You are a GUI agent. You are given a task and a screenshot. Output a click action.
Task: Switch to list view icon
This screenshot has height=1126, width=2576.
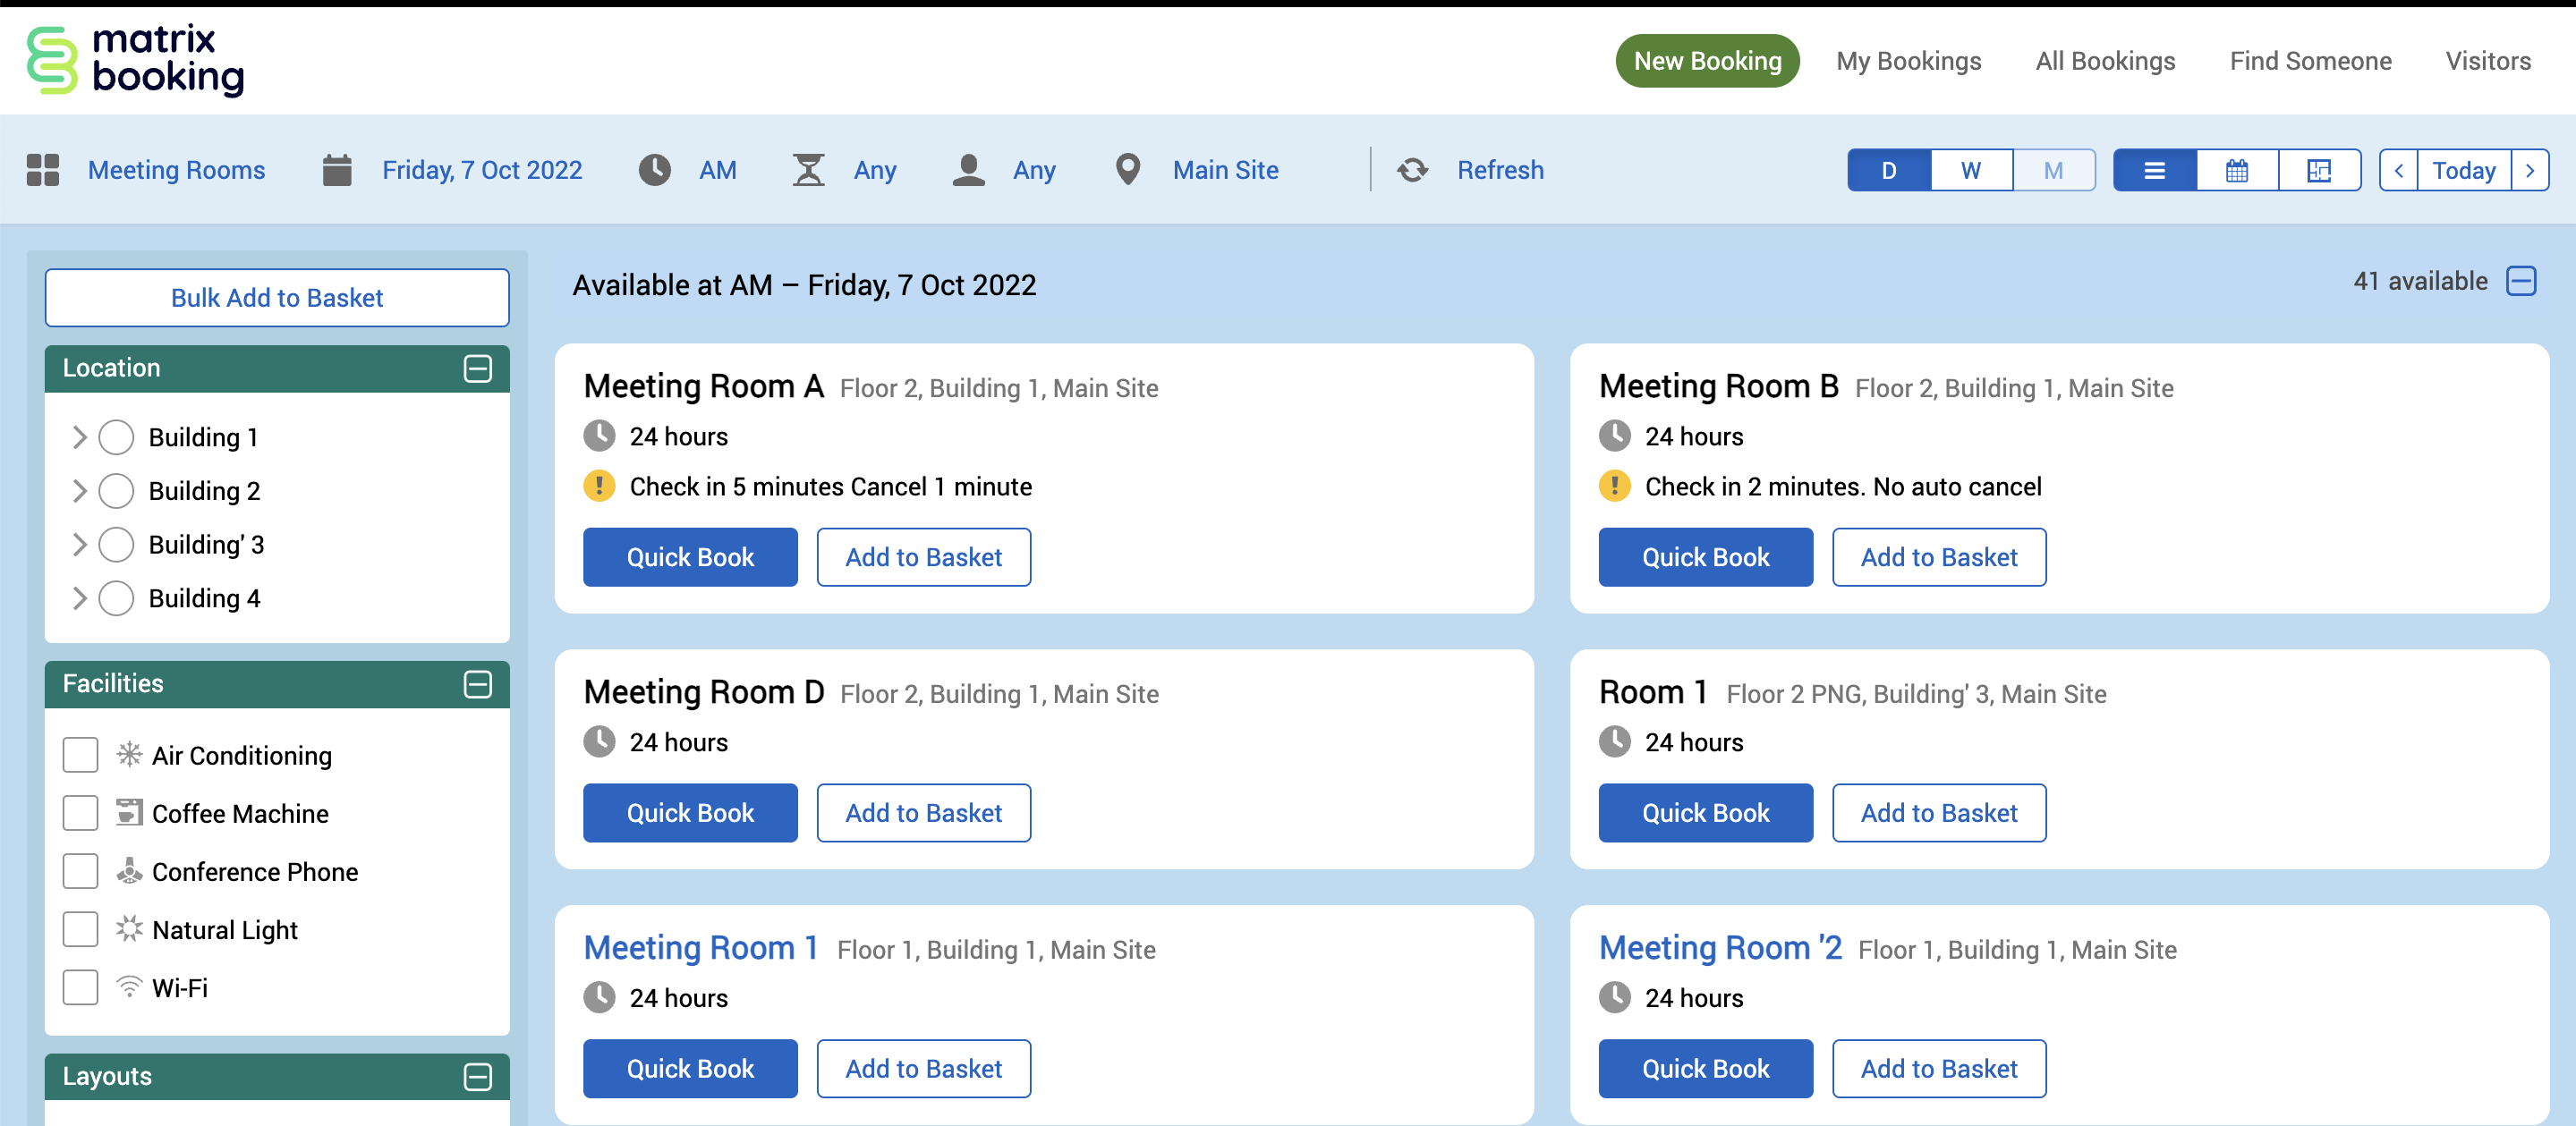point(2154,170)
